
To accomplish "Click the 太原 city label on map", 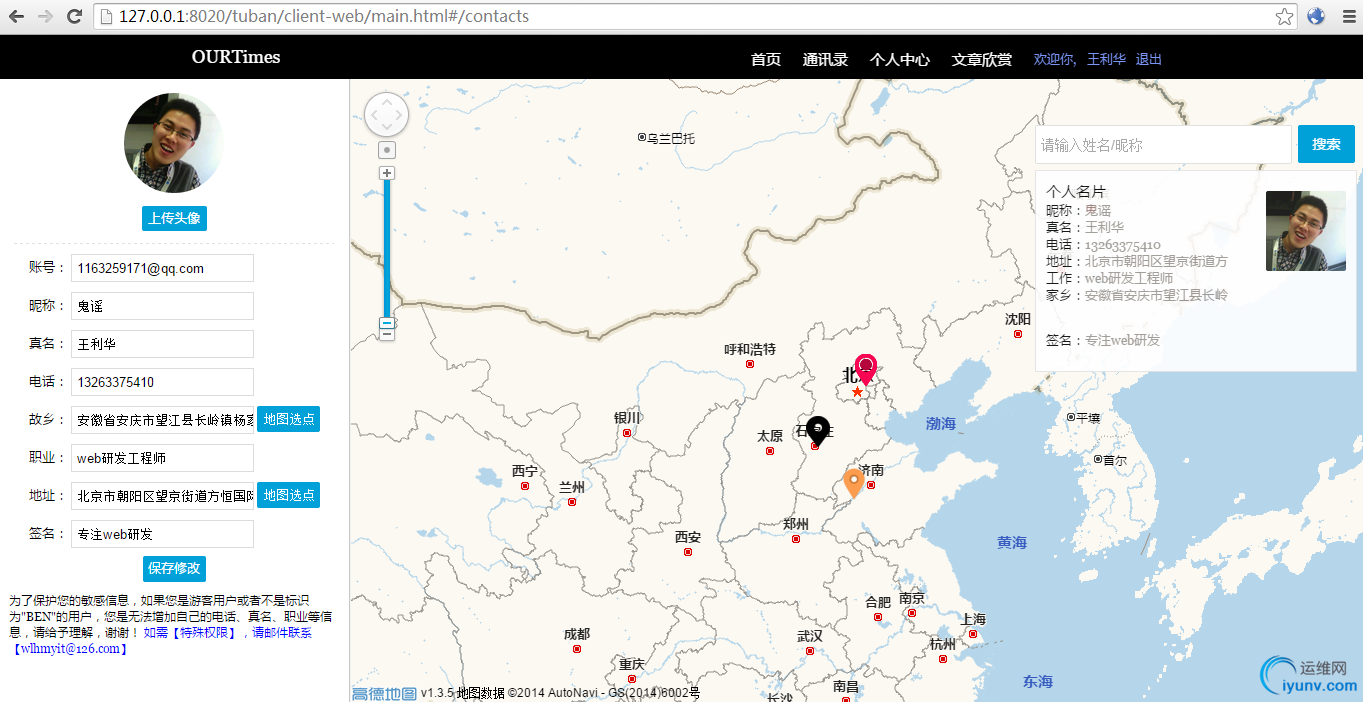I will coord(770,436).
